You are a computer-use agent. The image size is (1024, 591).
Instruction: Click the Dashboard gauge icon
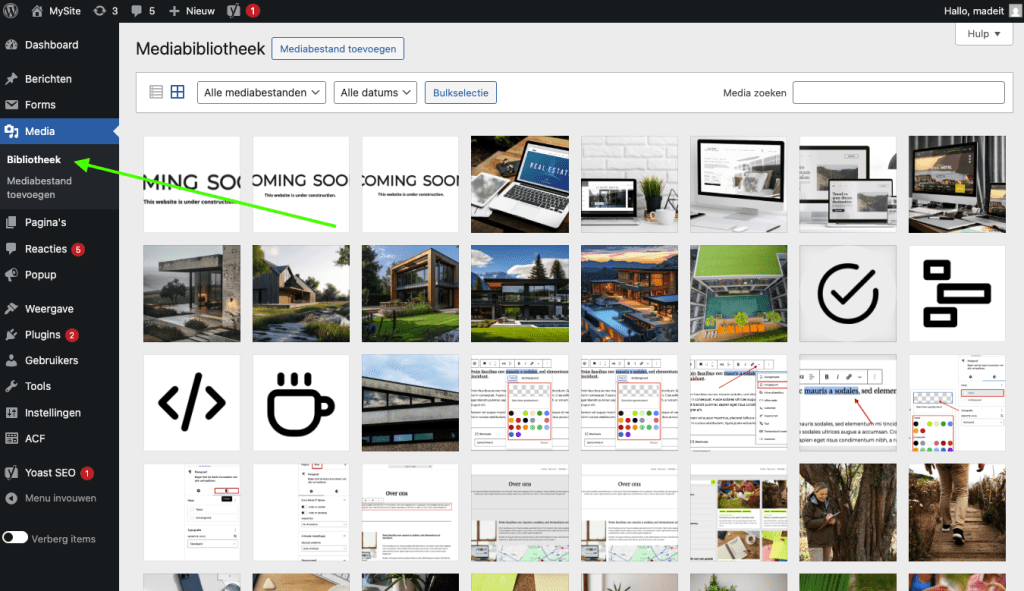(x=11, y=44)
